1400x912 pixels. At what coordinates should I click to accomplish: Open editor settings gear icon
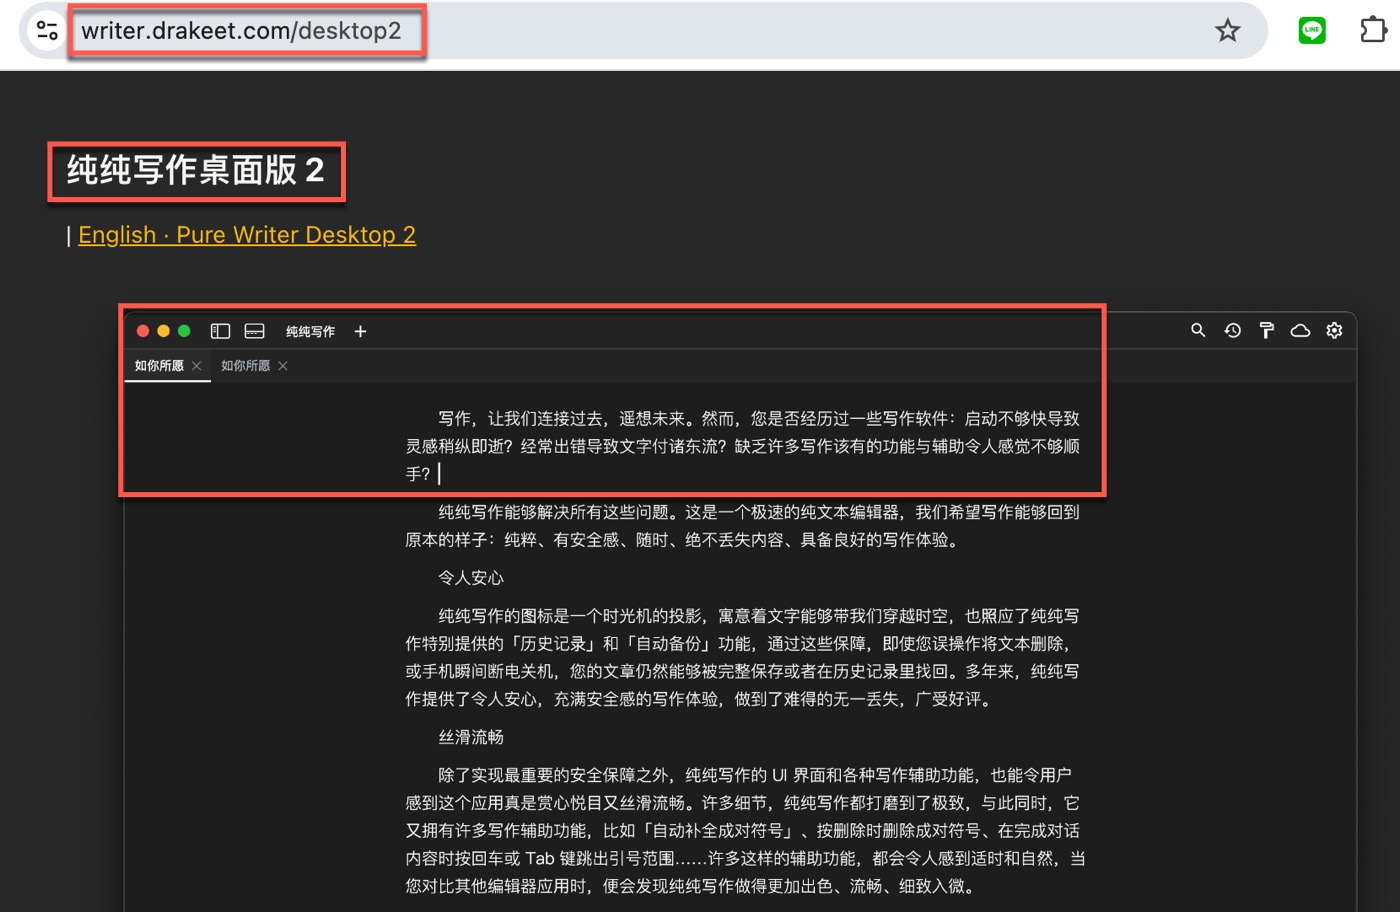click(1334, 330)
